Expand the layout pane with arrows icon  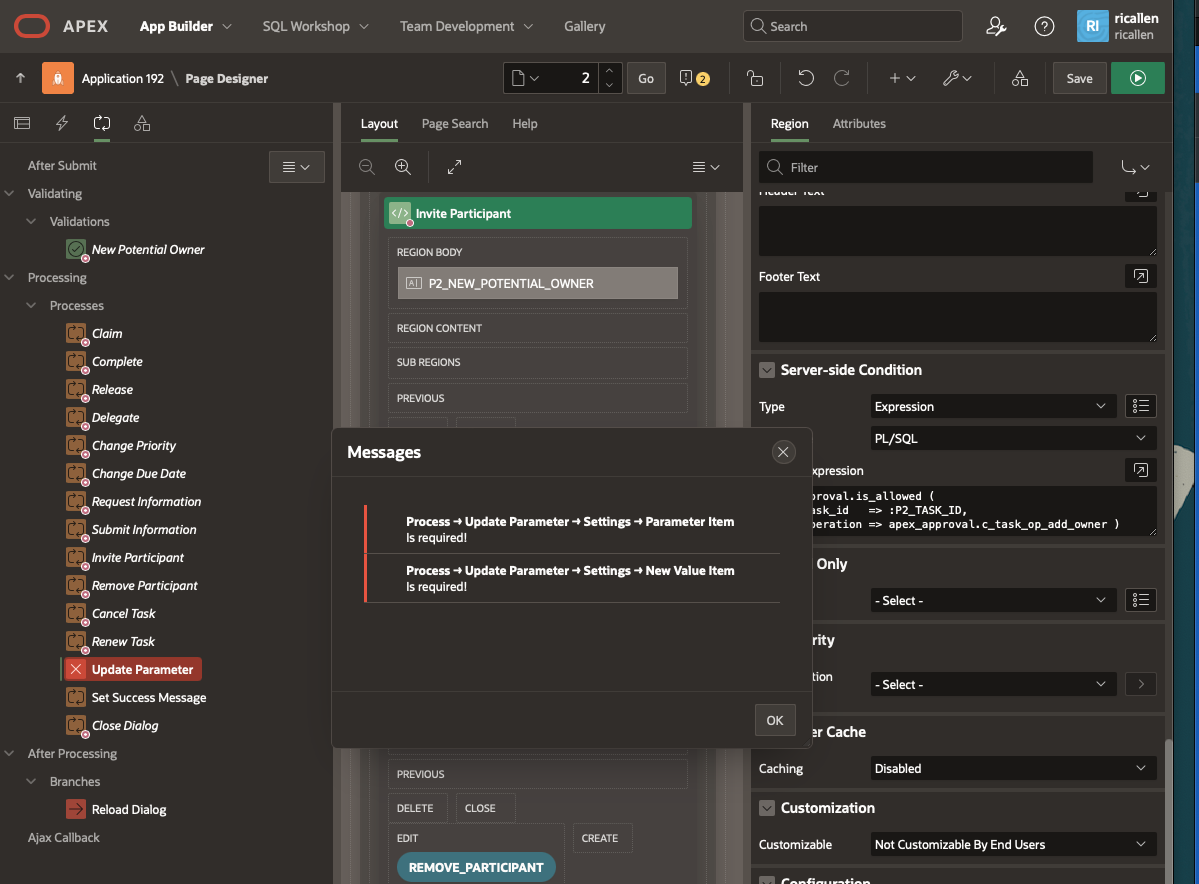(x=454, y=167)
